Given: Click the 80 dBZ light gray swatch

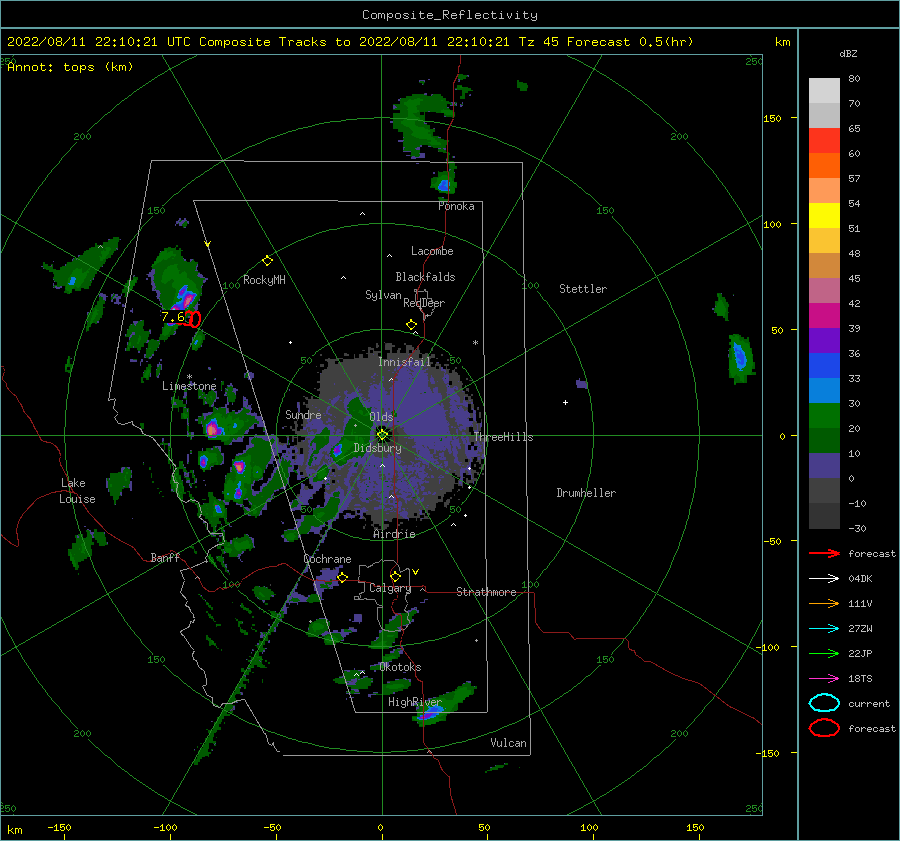Looking at the screenshot, I should coord(824,91).
